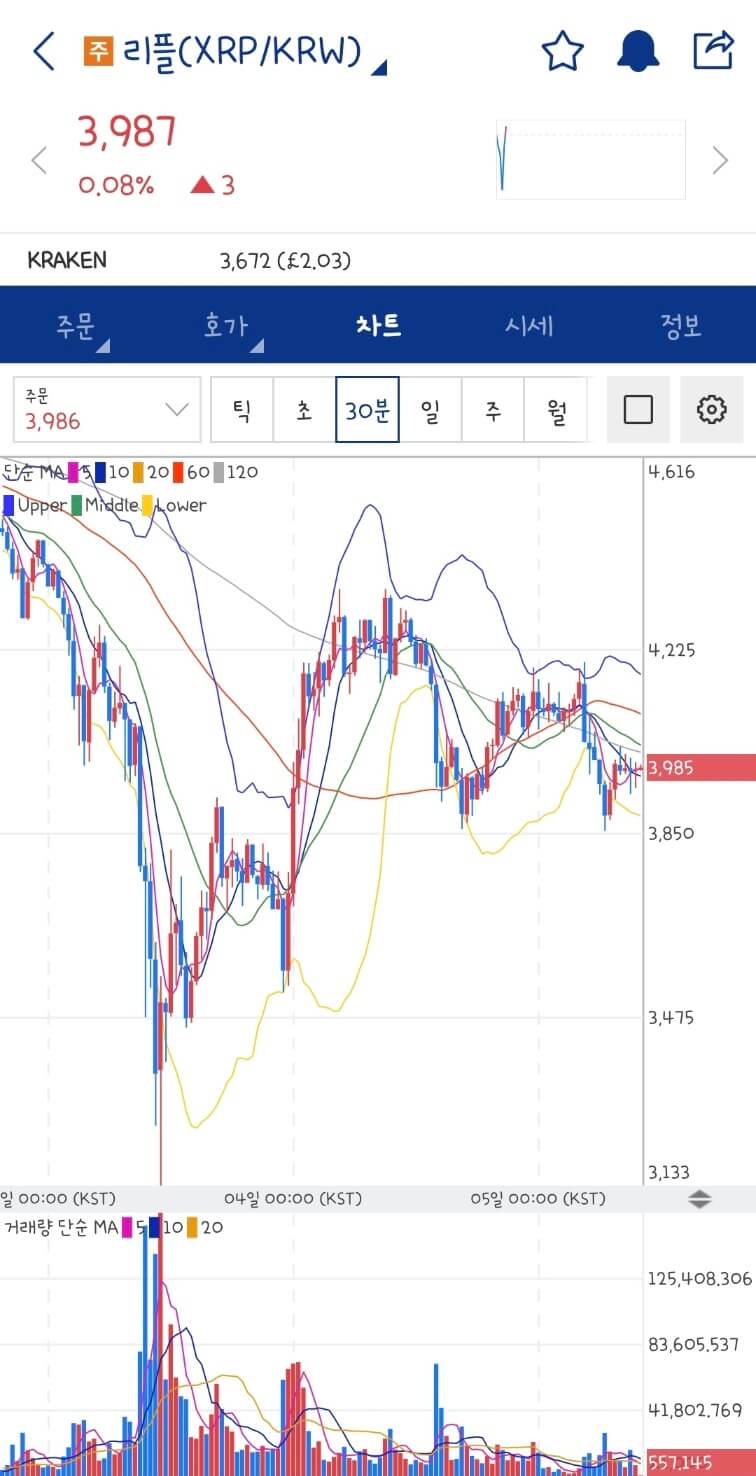756x1476 pixels.
Task: Show next coin with right chevron
Action: pyautogui.click(x=720, y=160)
